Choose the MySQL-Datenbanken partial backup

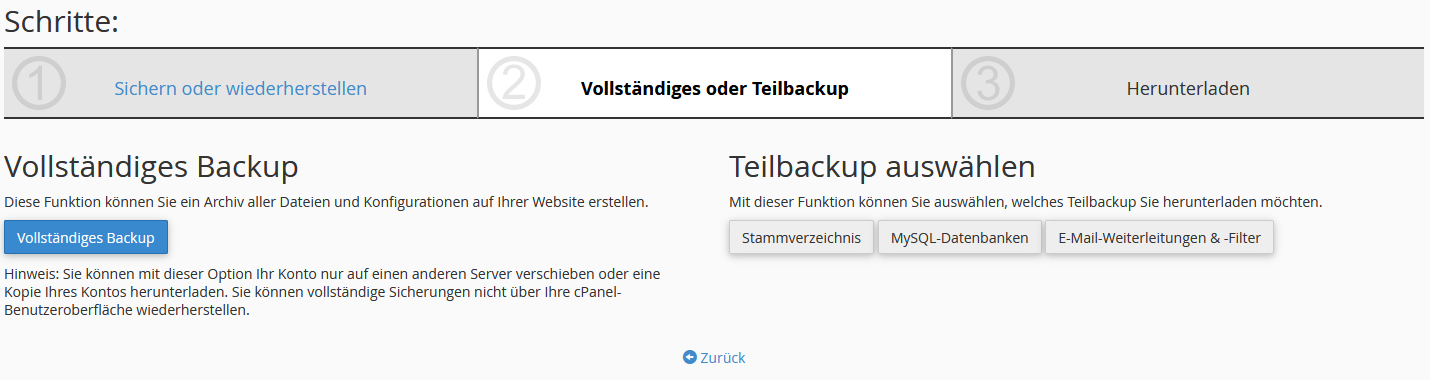coord(960,238)
